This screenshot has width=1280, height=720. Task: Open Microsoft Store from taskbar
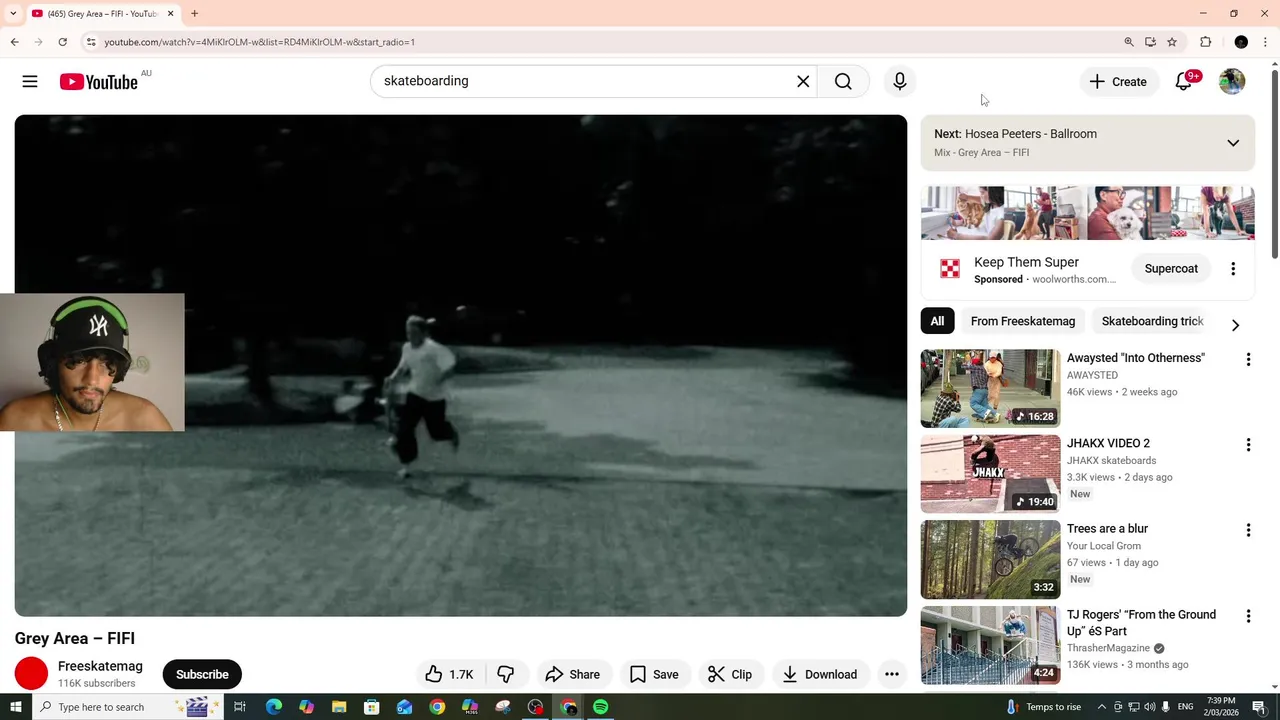click(371, 707)
